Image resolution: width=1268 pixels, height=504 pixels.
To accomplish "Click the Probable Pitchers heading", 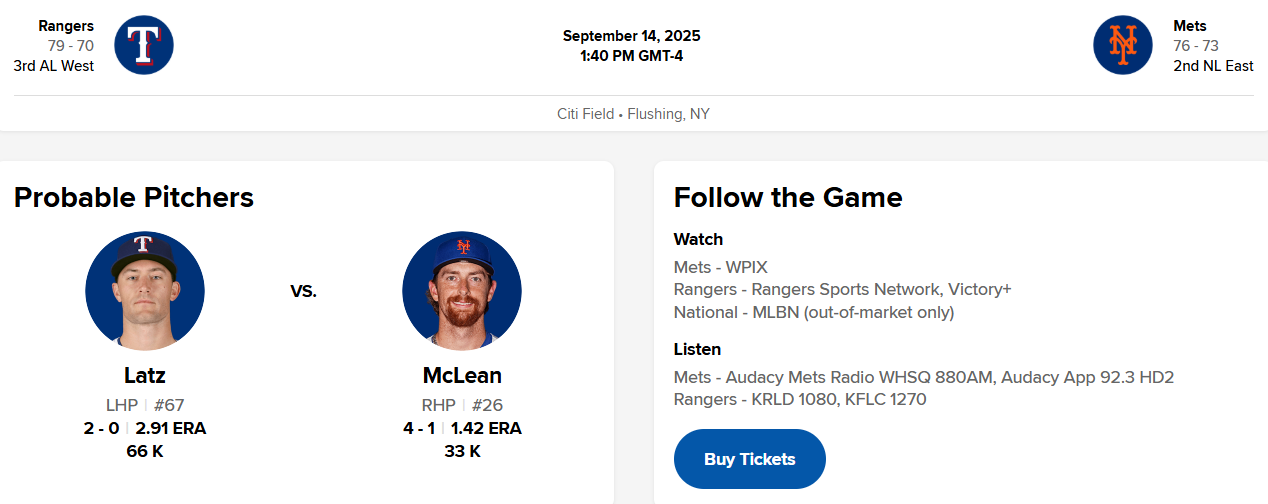I will (134, 197).
